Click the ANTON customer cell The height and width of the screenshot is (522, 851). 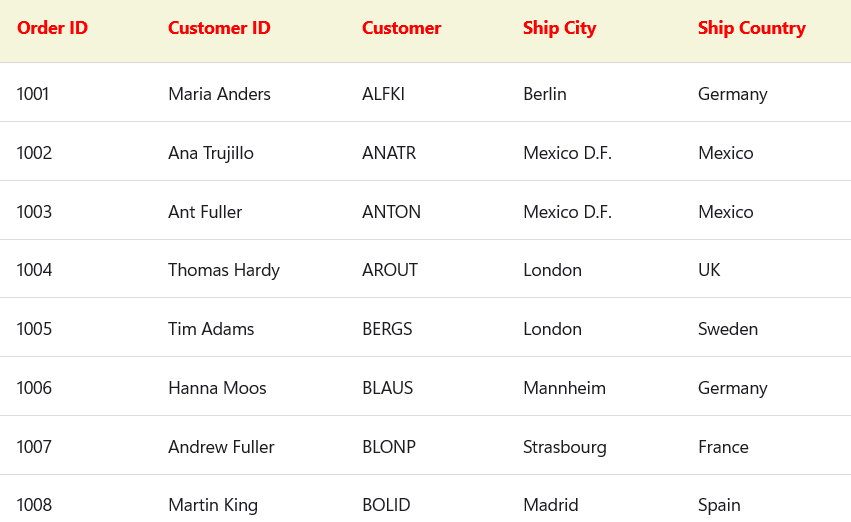tap(391, 212)
